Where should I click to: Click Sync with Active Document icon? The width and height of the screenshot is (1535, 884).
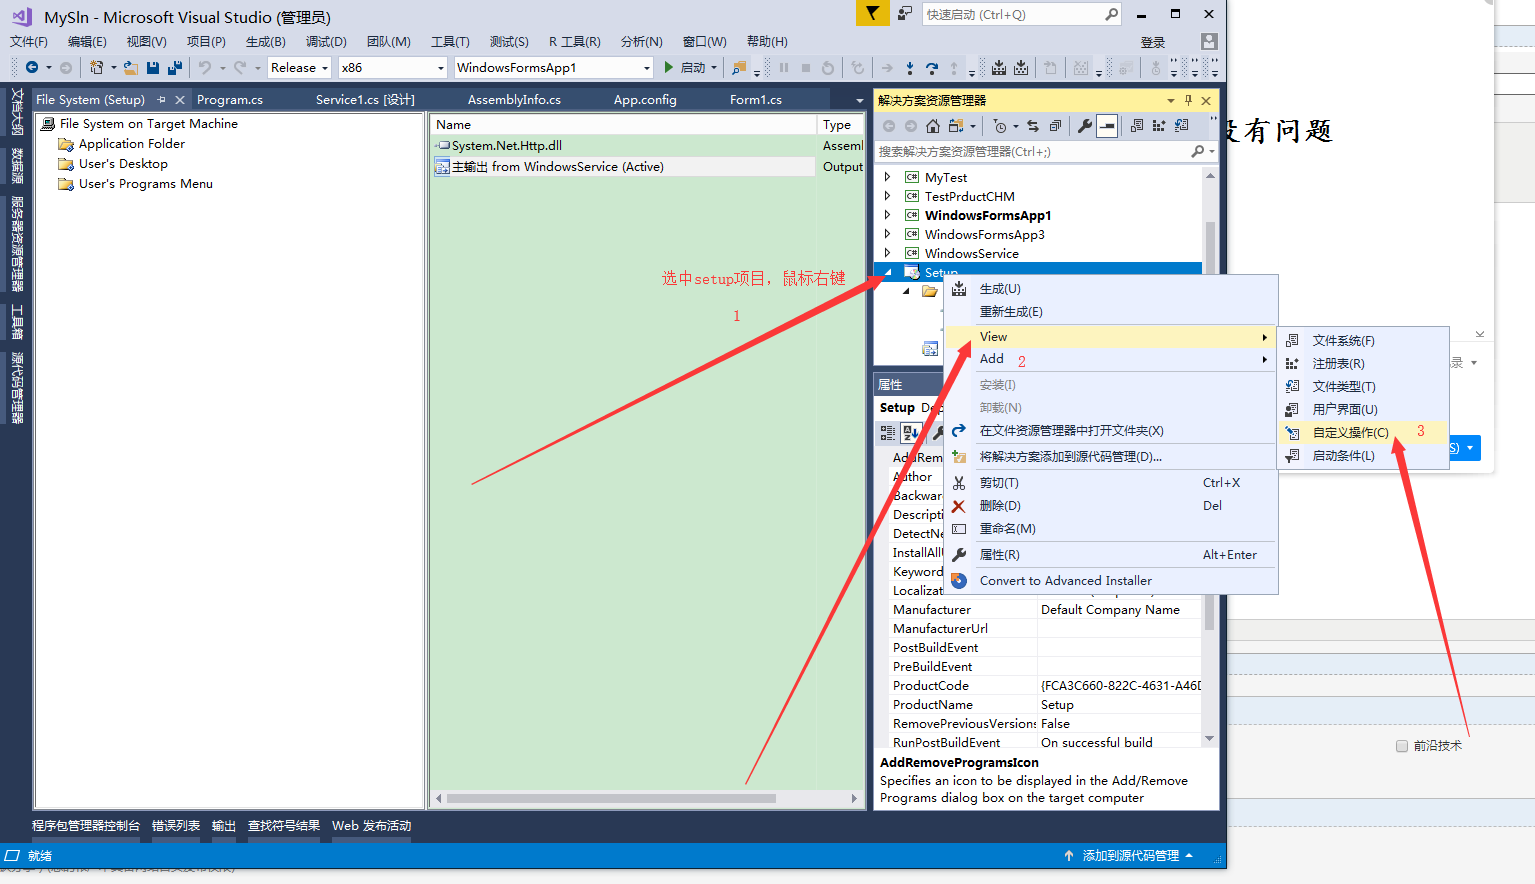(x=1033, y=126)
